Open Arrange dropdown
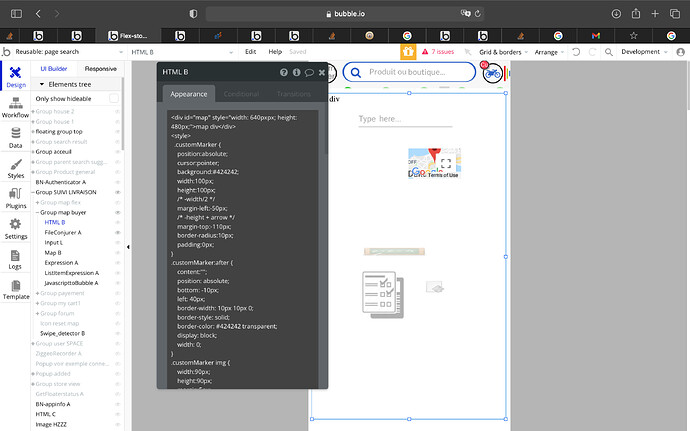This screenshot has width=690, height=431. point(549,52)
